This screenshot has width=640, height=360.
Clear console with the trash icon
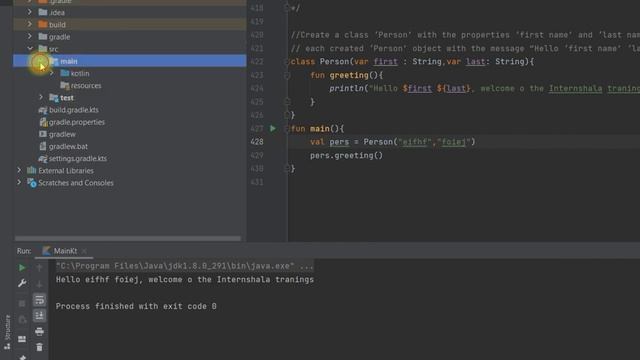(39, 347)
